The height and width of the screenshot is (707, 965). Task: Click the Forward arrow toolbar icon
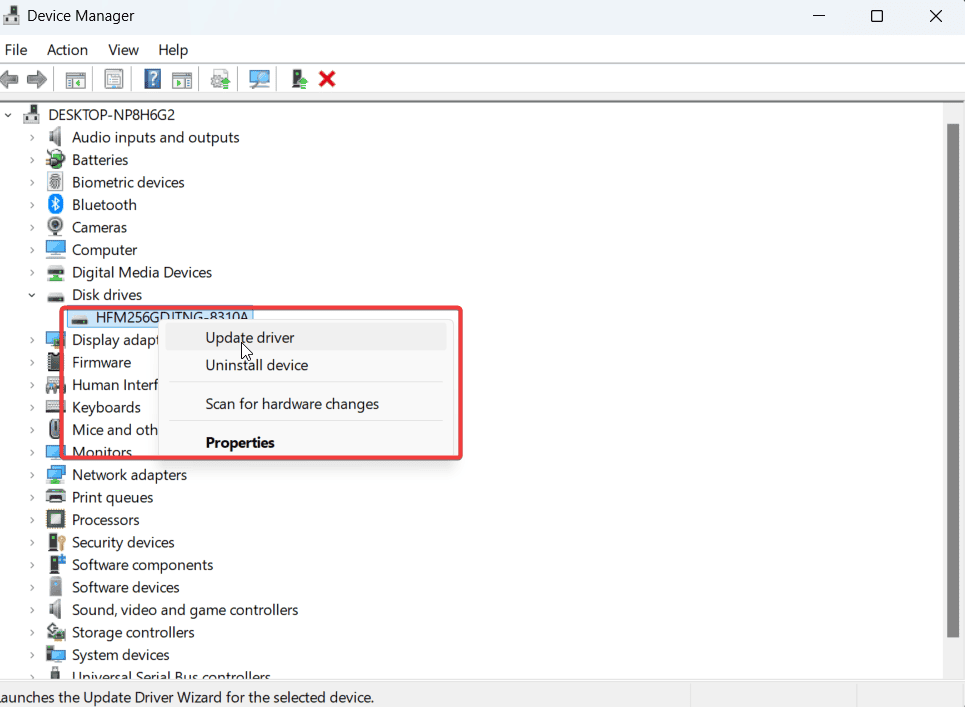click(x=37, y=79)
